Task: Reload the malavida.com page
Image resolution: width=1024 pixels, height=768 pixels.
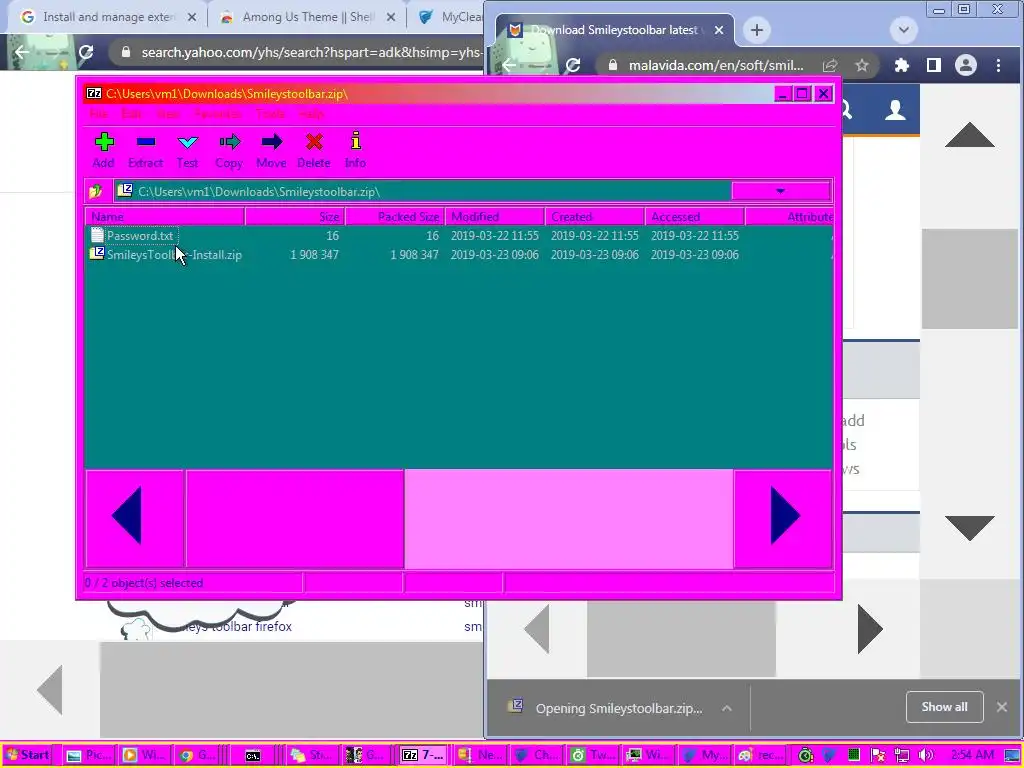Action: pyautogui.click(x=573, y=65)
